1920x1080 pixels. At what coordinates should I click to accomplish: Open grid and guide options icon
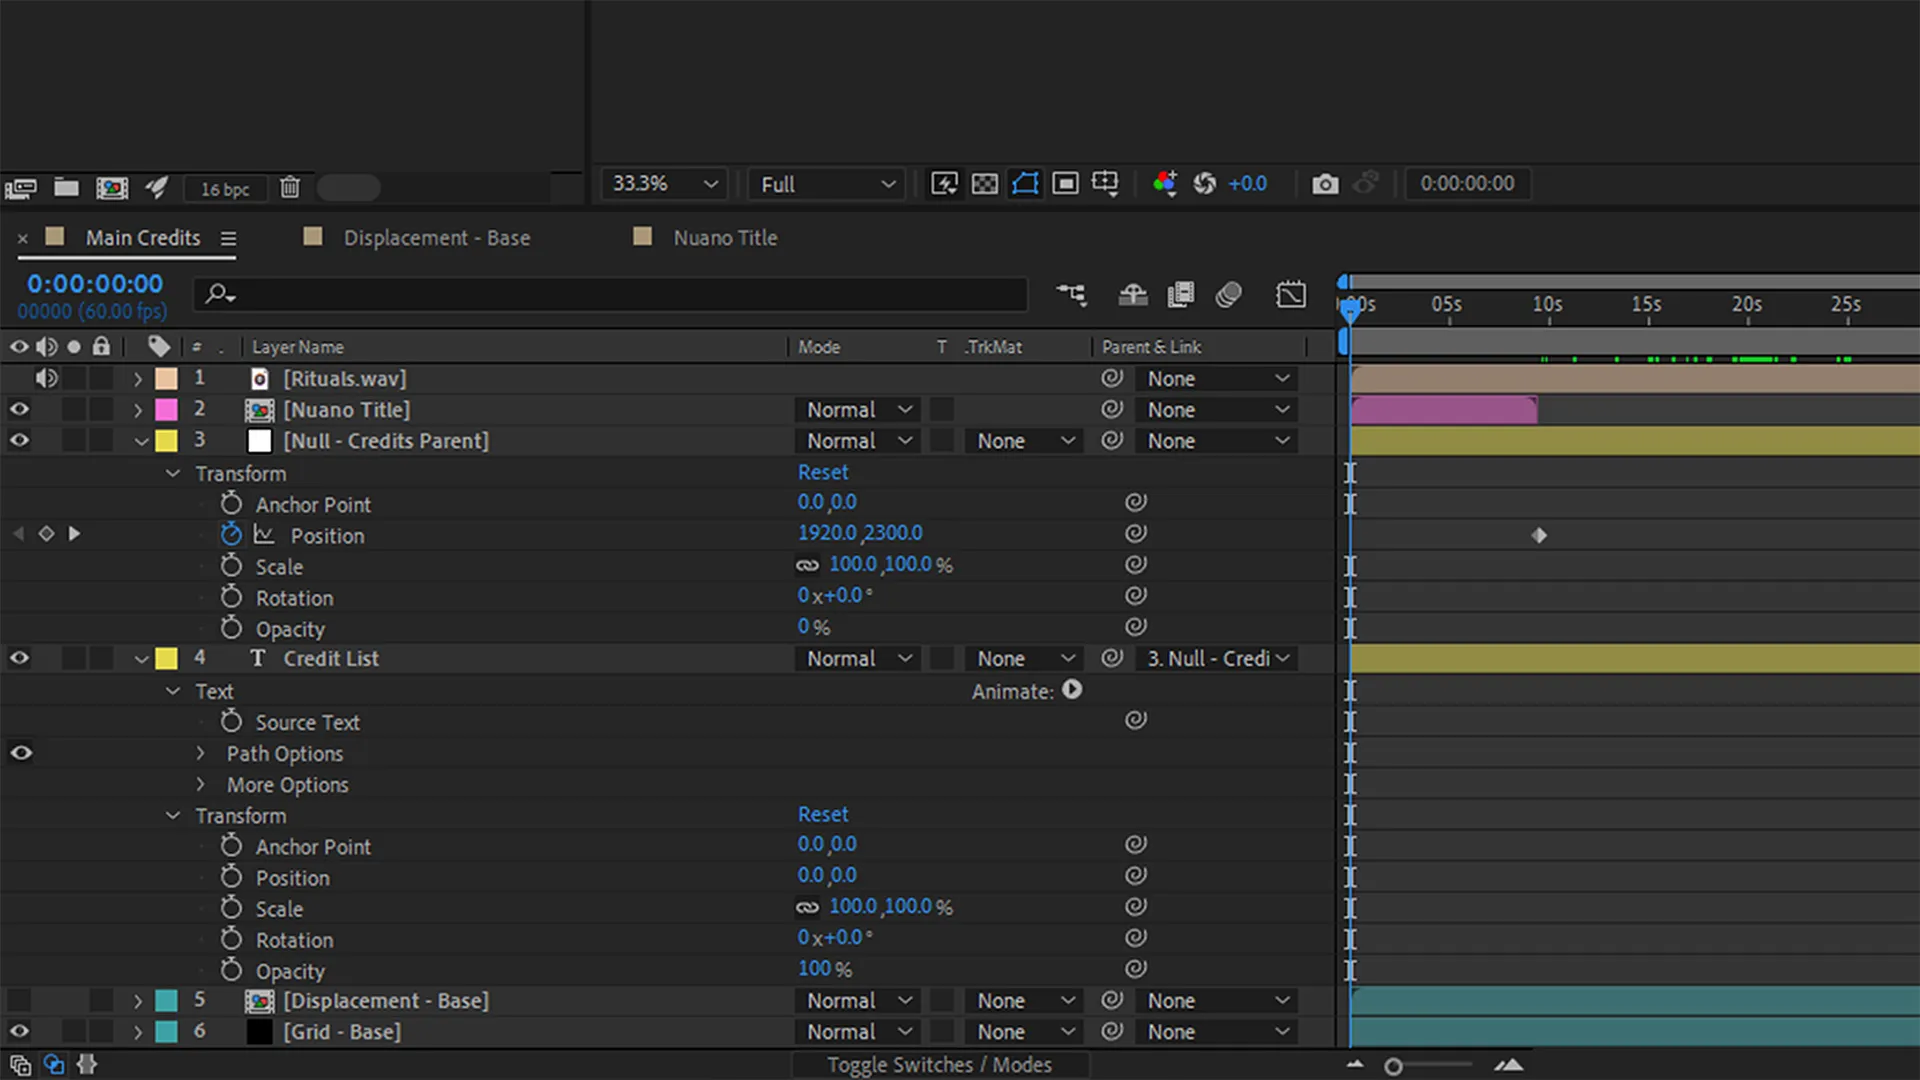[1106, 183]
